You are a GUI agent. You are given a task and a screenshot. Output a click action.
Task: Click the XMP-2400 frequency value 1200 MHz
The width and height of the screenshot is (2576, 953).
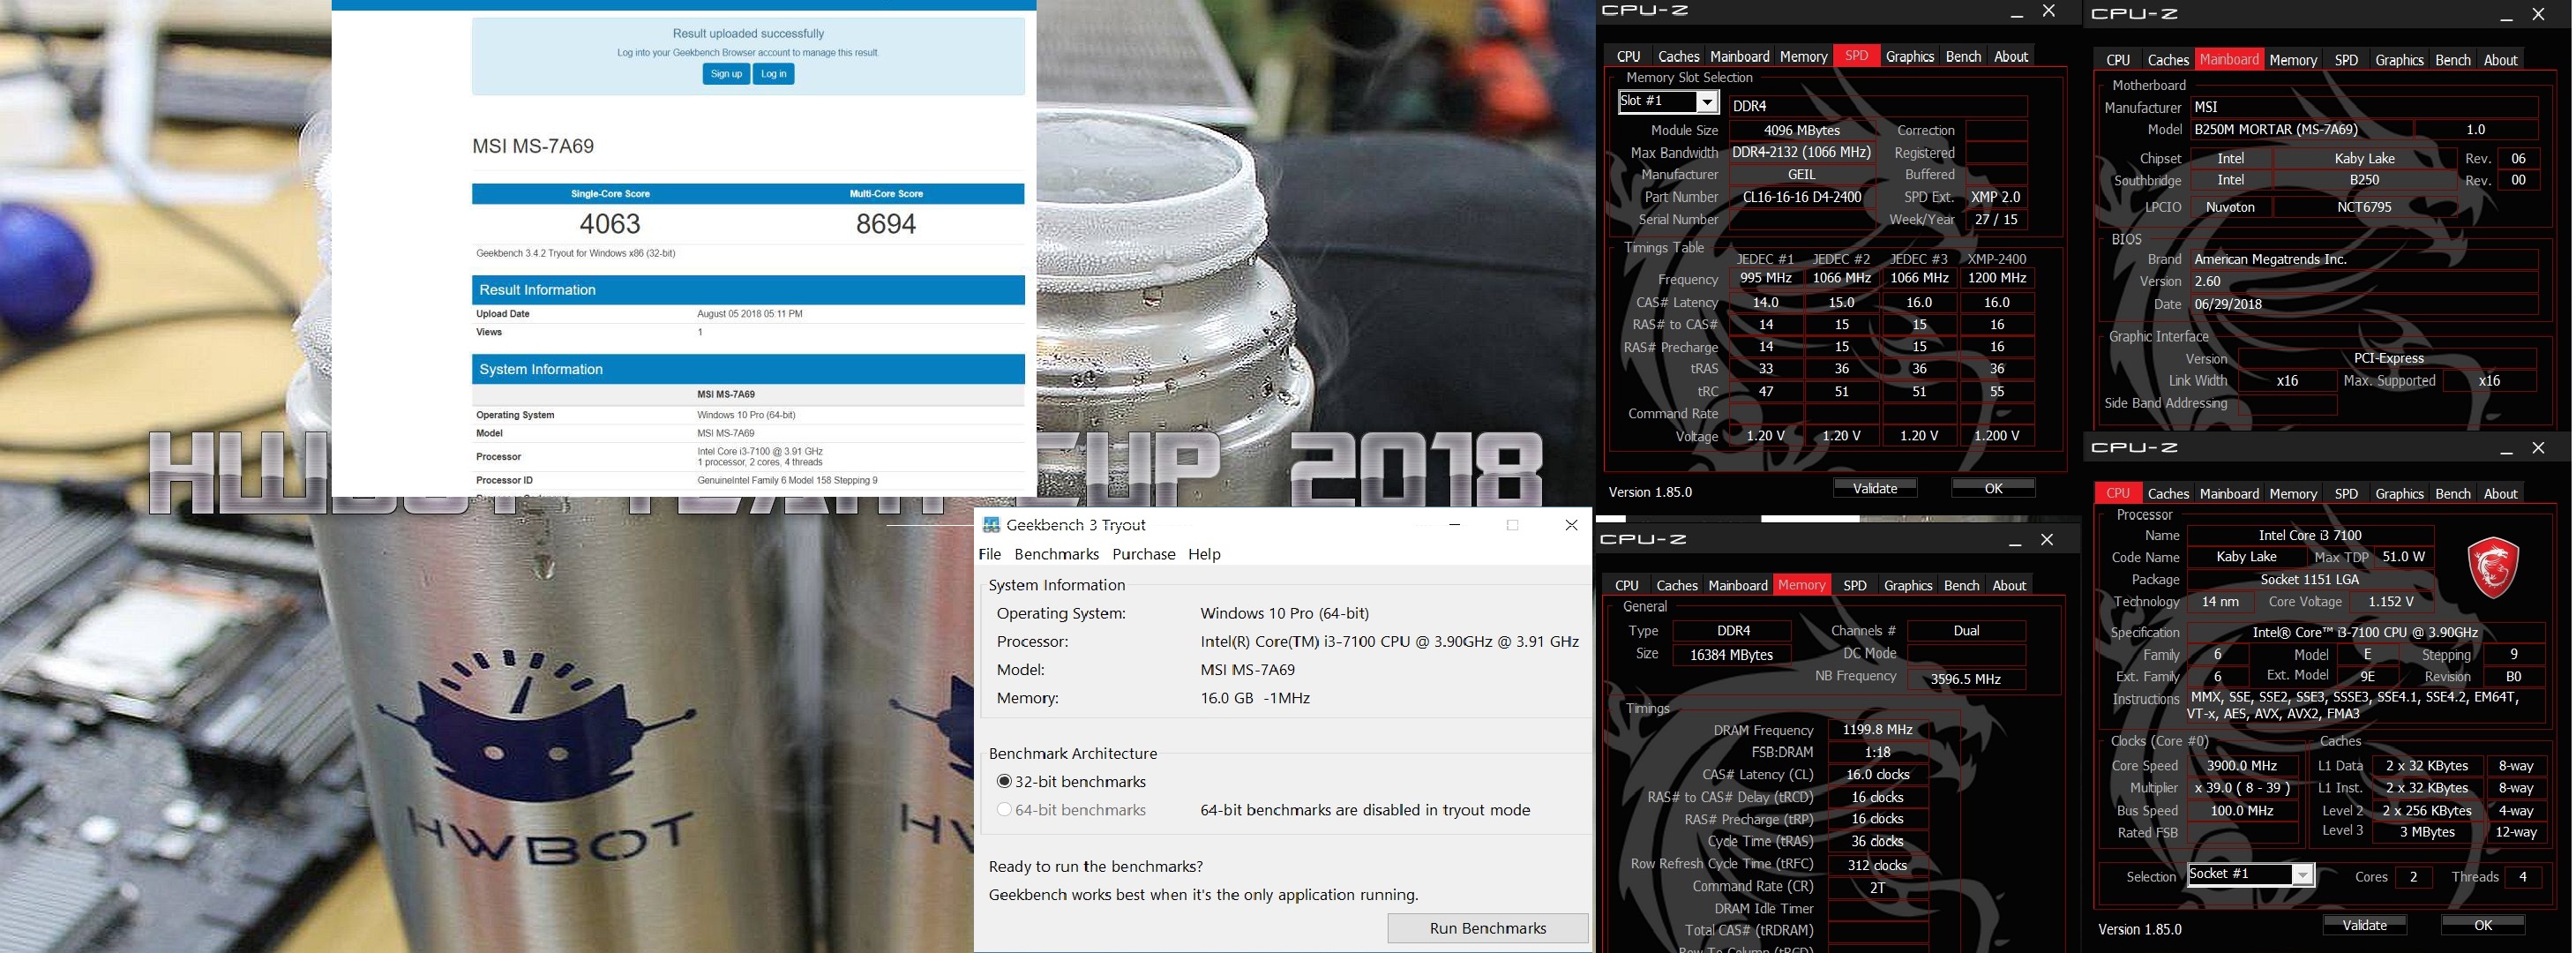(1996, 279)
